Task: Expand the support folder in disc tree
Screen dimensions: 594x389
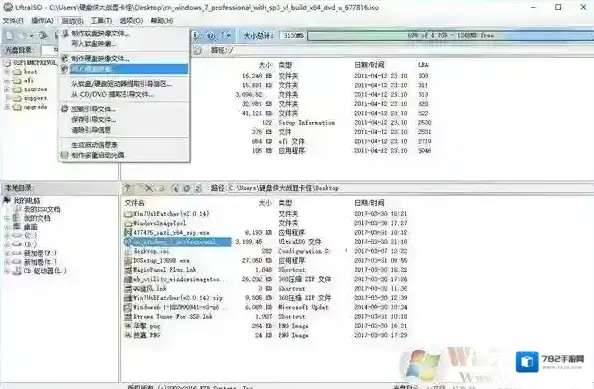Action: 7,98
